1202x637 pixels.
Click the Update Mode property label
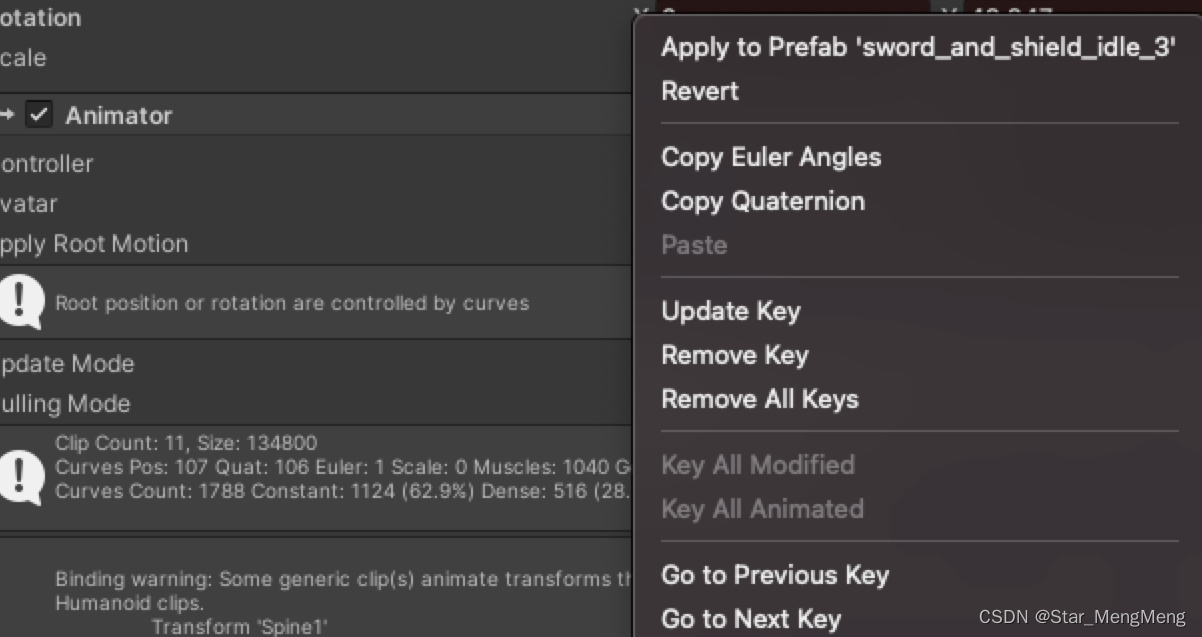coord(67,364)
